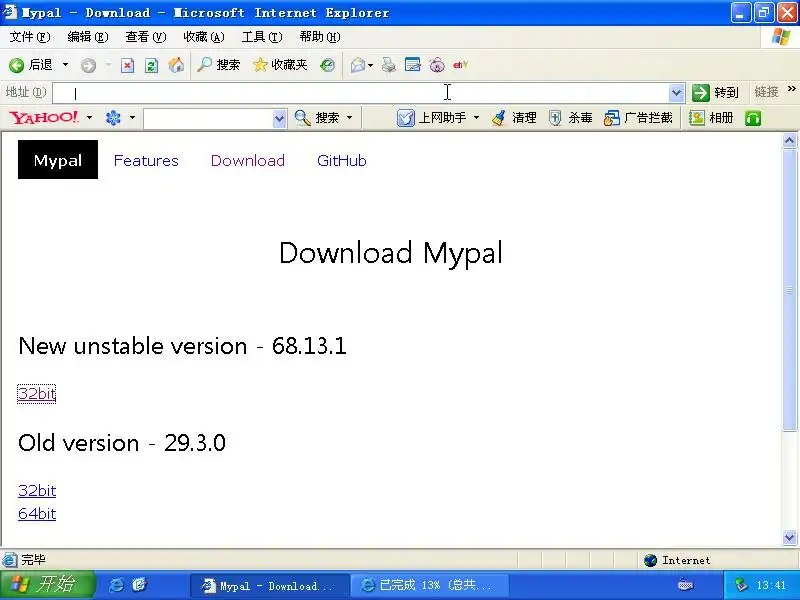Download old version 29.3.0 32bit link
This screenshot has height=600, width=800.
(x=37, y=490)
